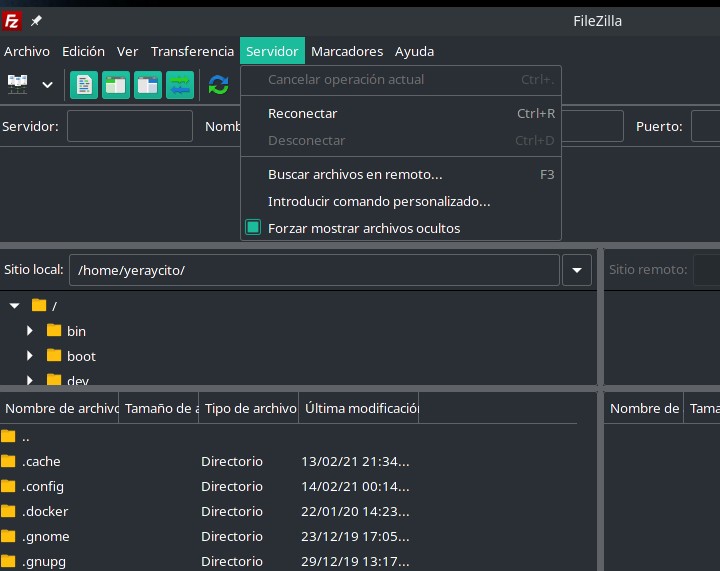Screen dimensions: 720x571
Task: Expand the boot folder tree node
Action: (30, 356)
